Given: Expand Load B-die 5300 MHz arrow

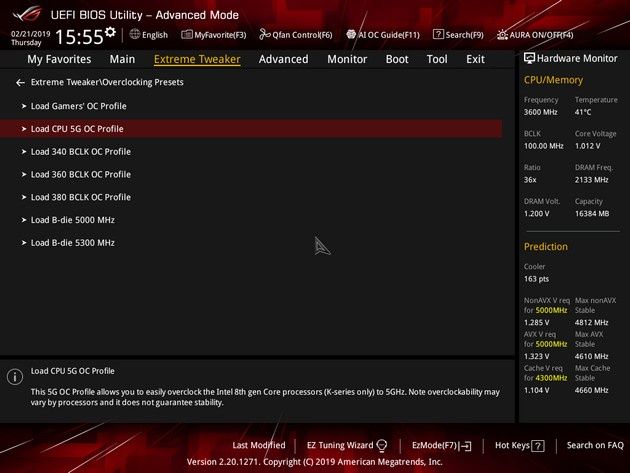Looking at the screenshot, I should 24,243.
